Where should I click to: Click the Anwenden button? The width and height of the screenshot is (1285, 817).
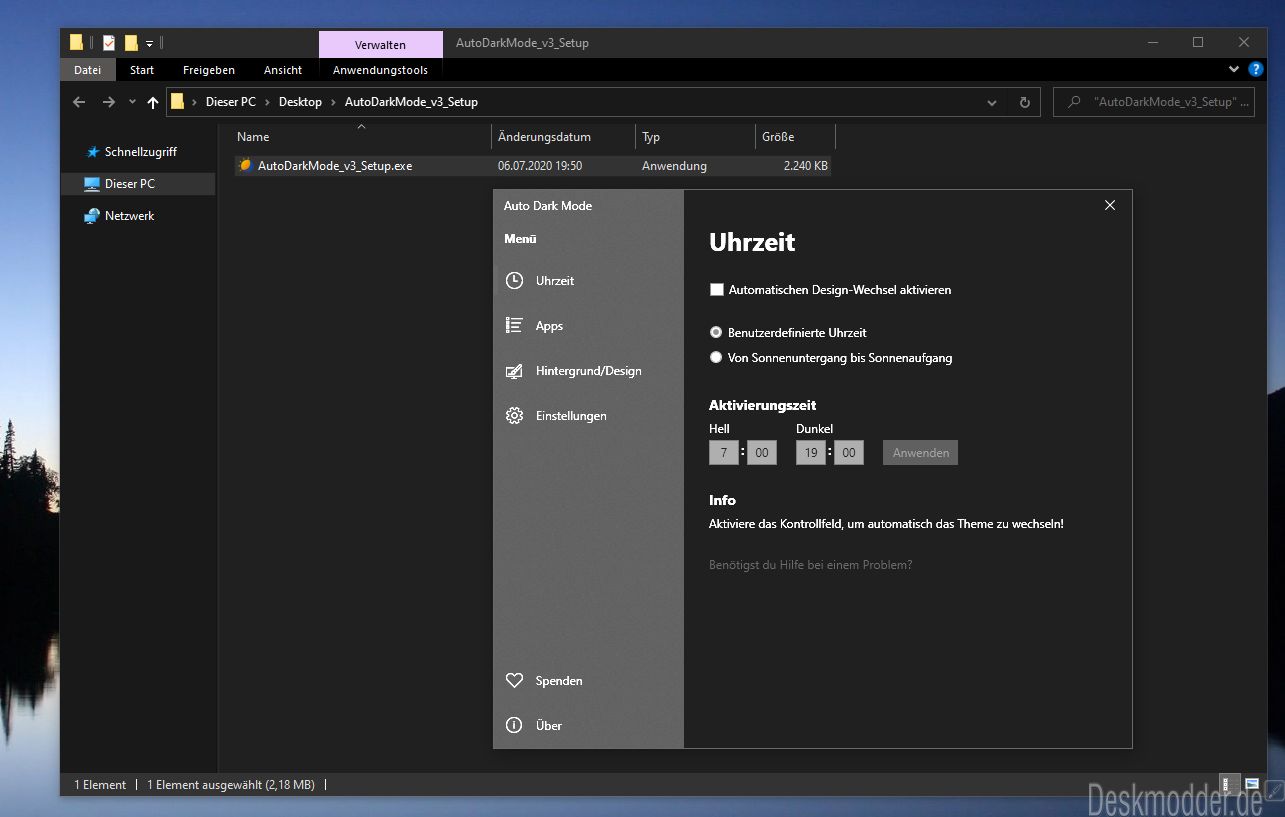coord(920,453)
